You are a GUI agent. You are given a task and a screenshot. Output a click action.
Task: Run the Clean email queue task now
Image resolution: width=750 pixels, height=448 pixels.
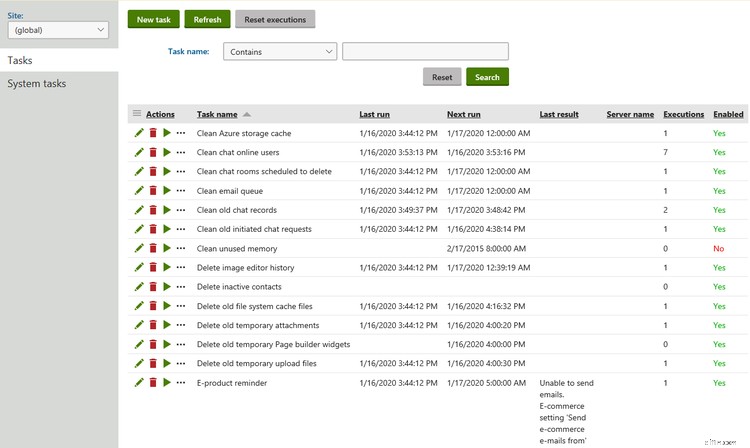167,191
